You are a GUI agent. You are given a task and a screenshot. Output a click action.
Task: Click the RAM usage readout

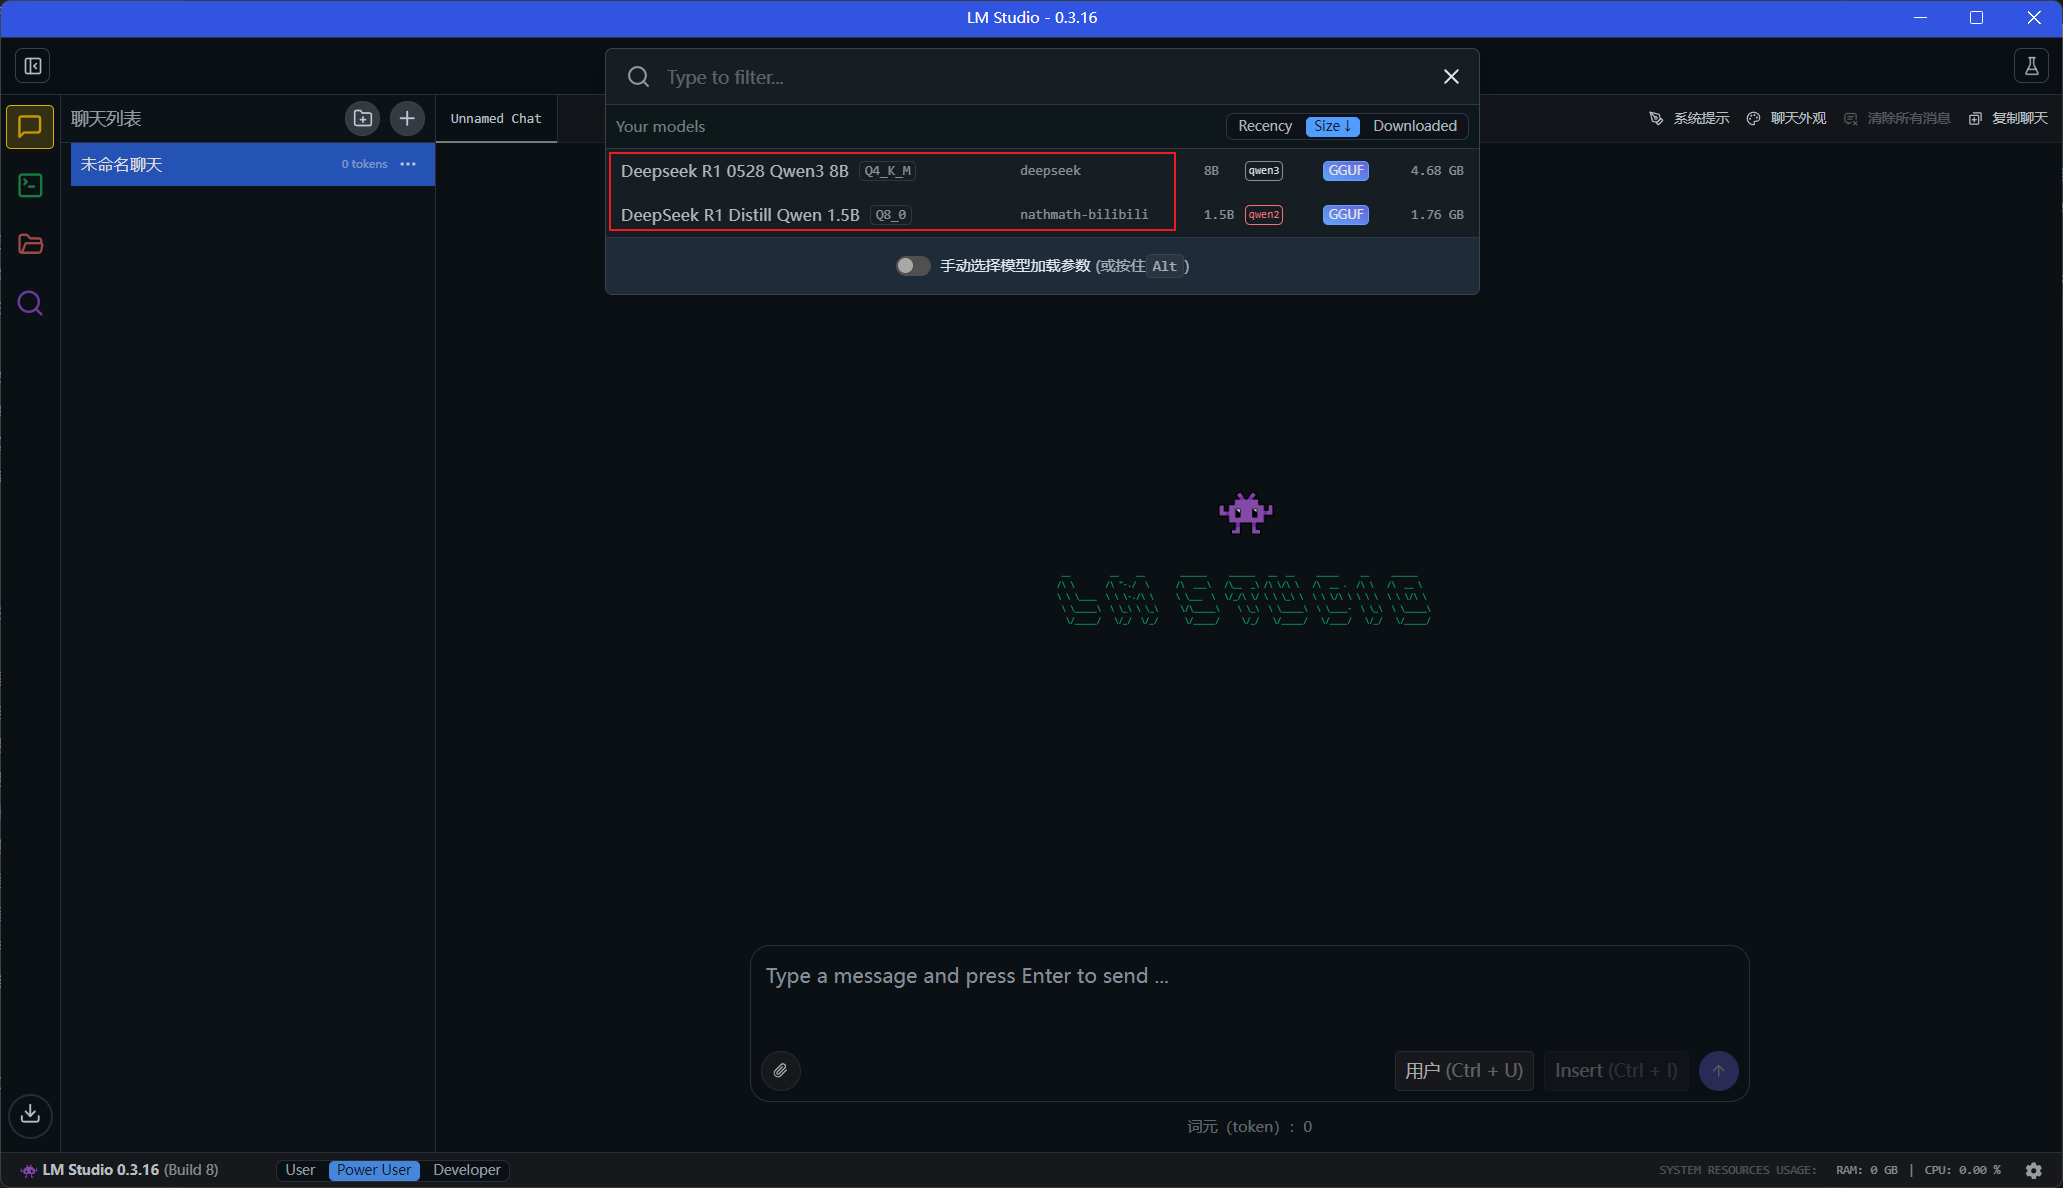[1866, 1170]
